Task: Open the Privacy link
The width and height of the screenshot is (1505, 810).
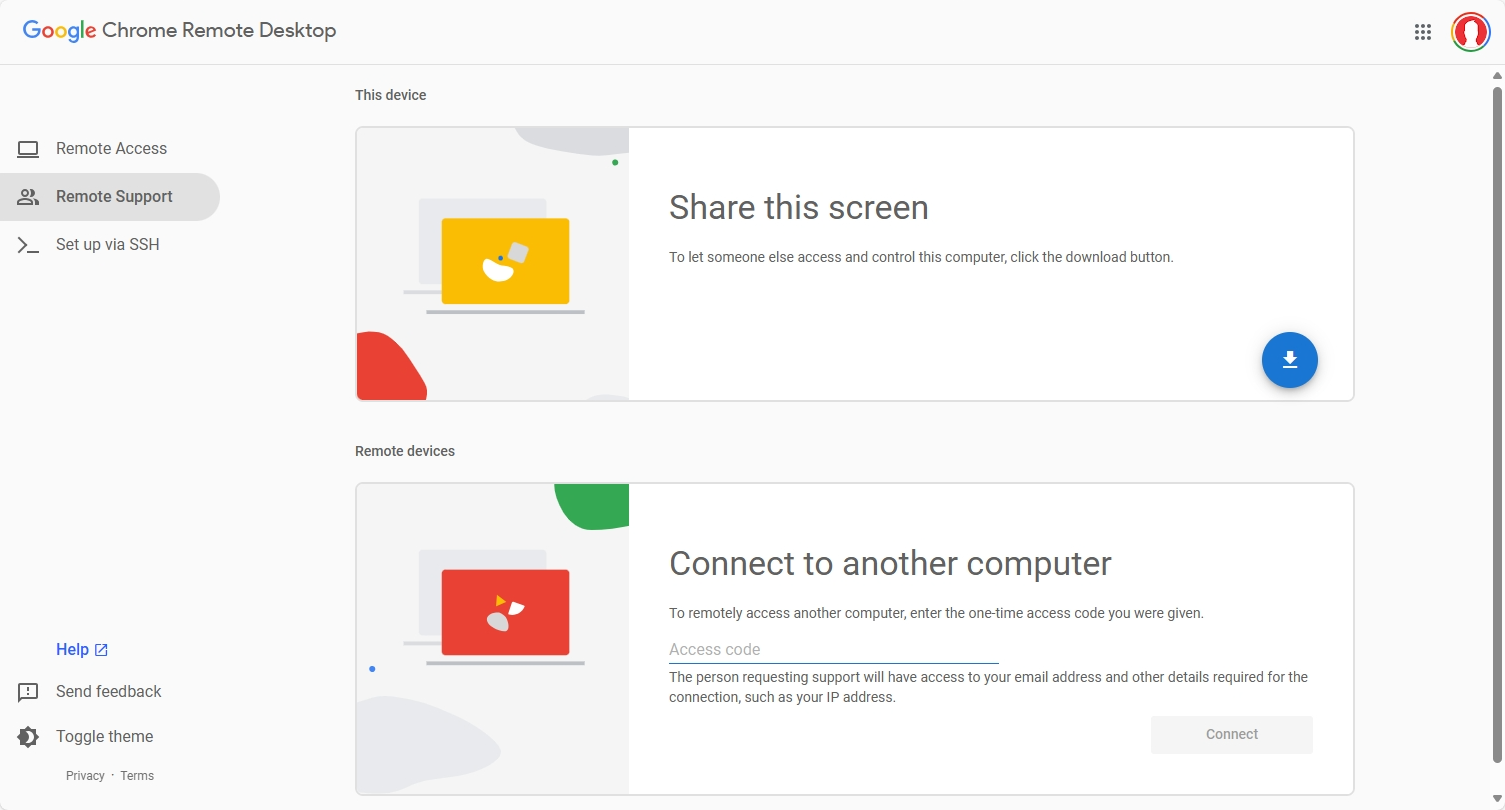Action: [85, 776]
